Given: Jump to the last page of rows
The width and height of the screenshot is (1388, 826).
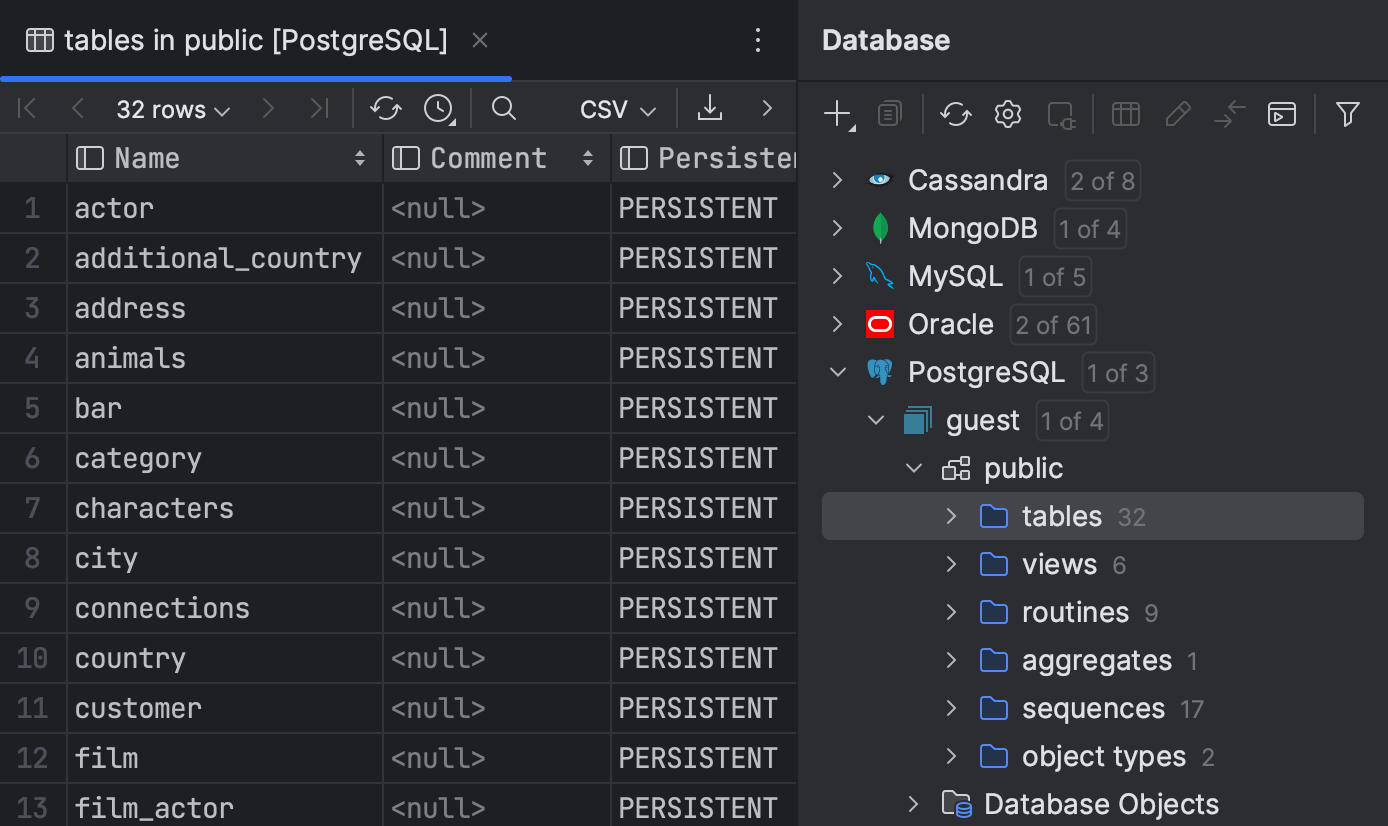Looking at the screenshot, I should 320,108.
